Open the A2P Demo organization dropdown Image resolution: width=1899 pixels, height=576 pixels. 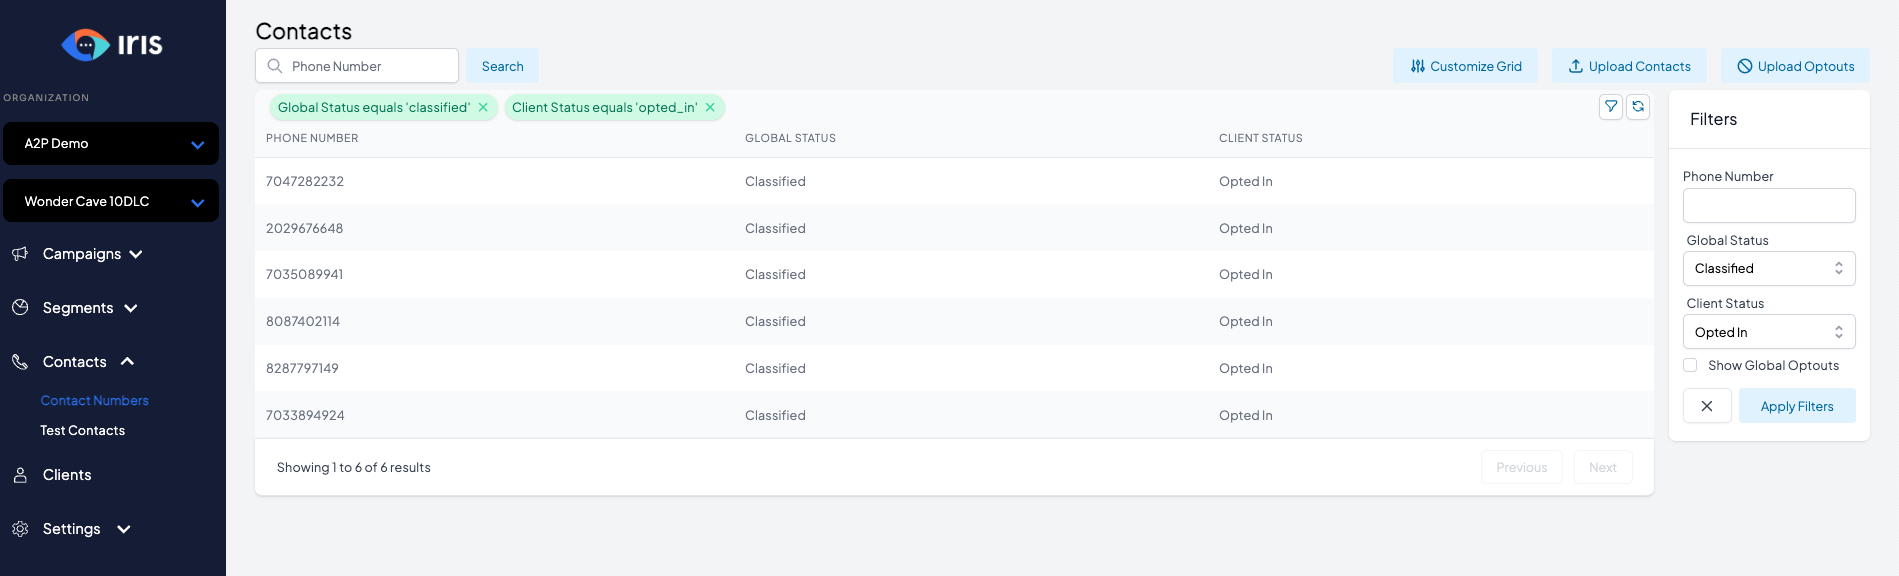click(111, 144)
